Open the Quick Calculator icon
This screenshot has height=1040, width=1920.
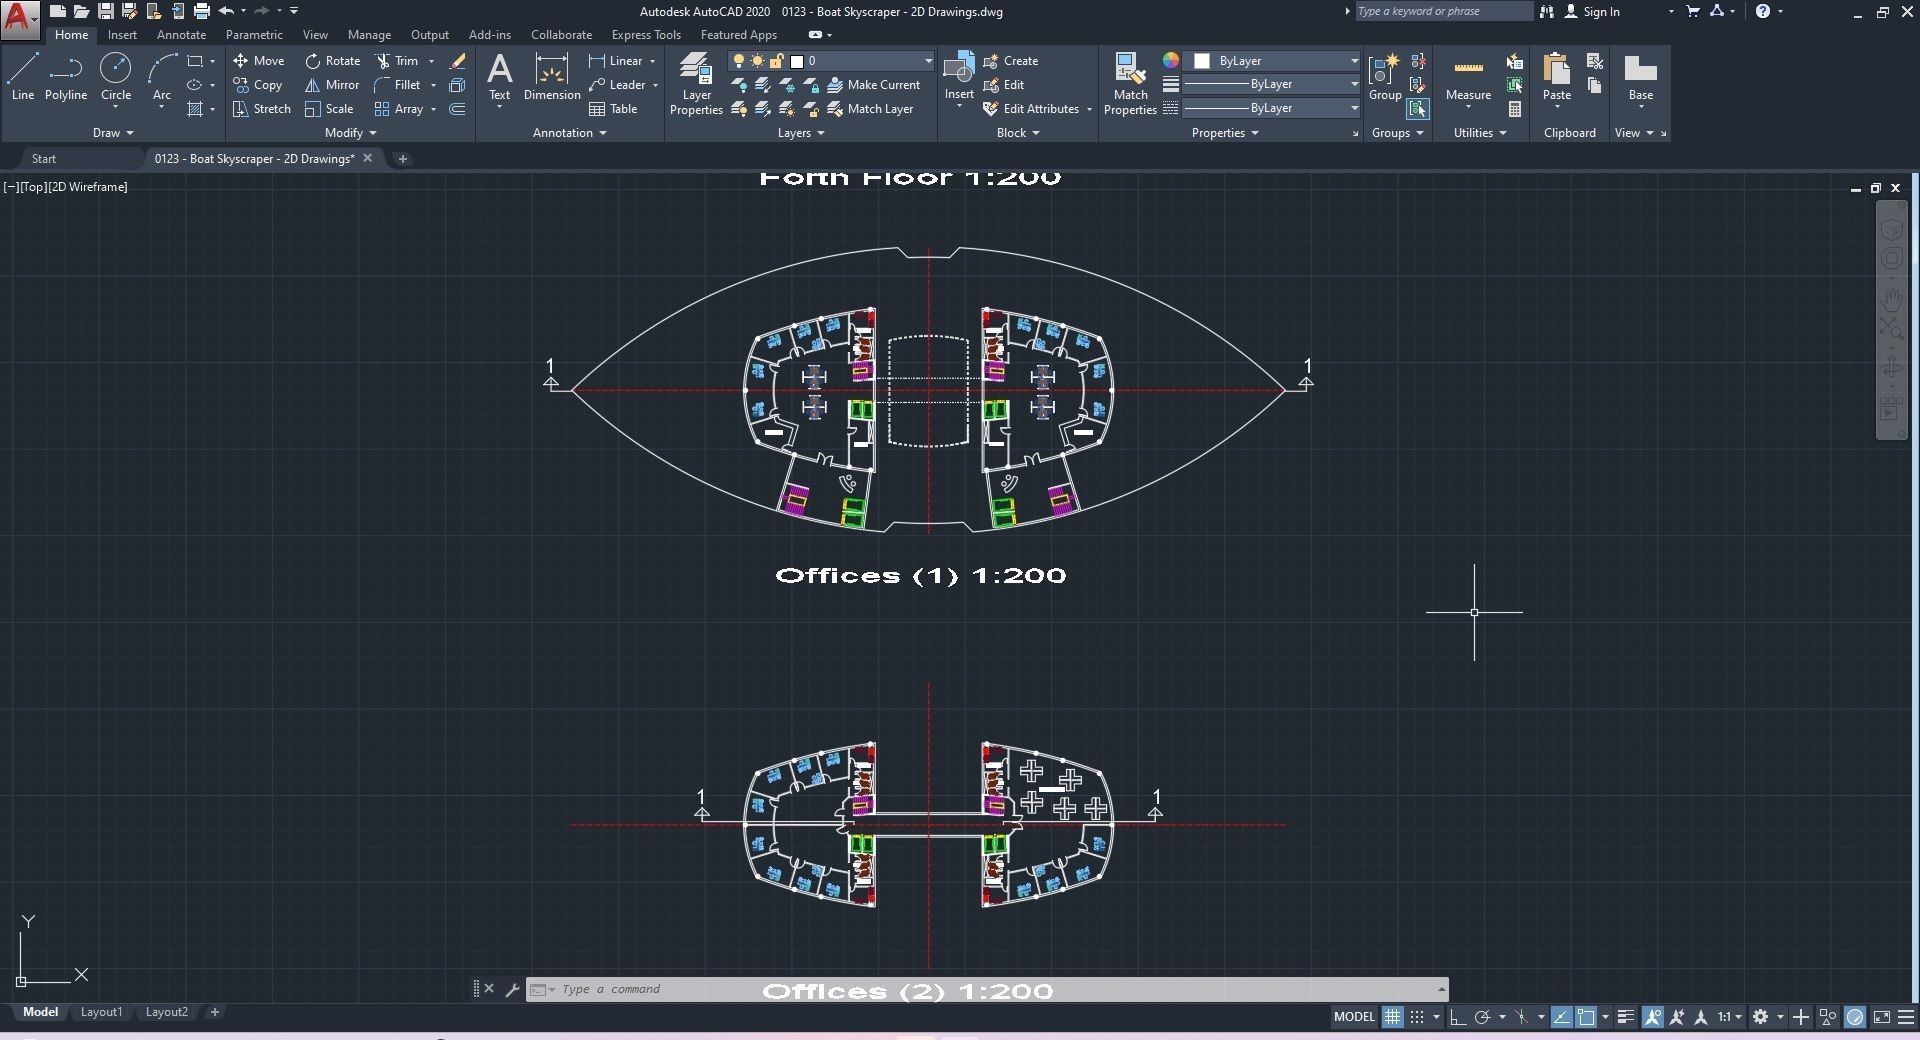pyautogui.click(x=1515, y=109)
